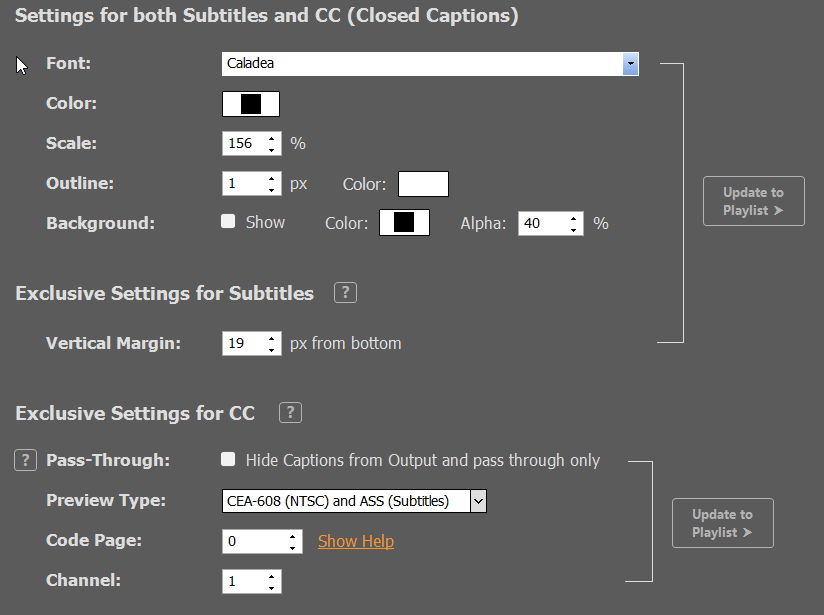Viewport: 824px width, 615px height.
Task: Open the black font Color swatch
Action: pyautogui.click(x=251, y=104)
